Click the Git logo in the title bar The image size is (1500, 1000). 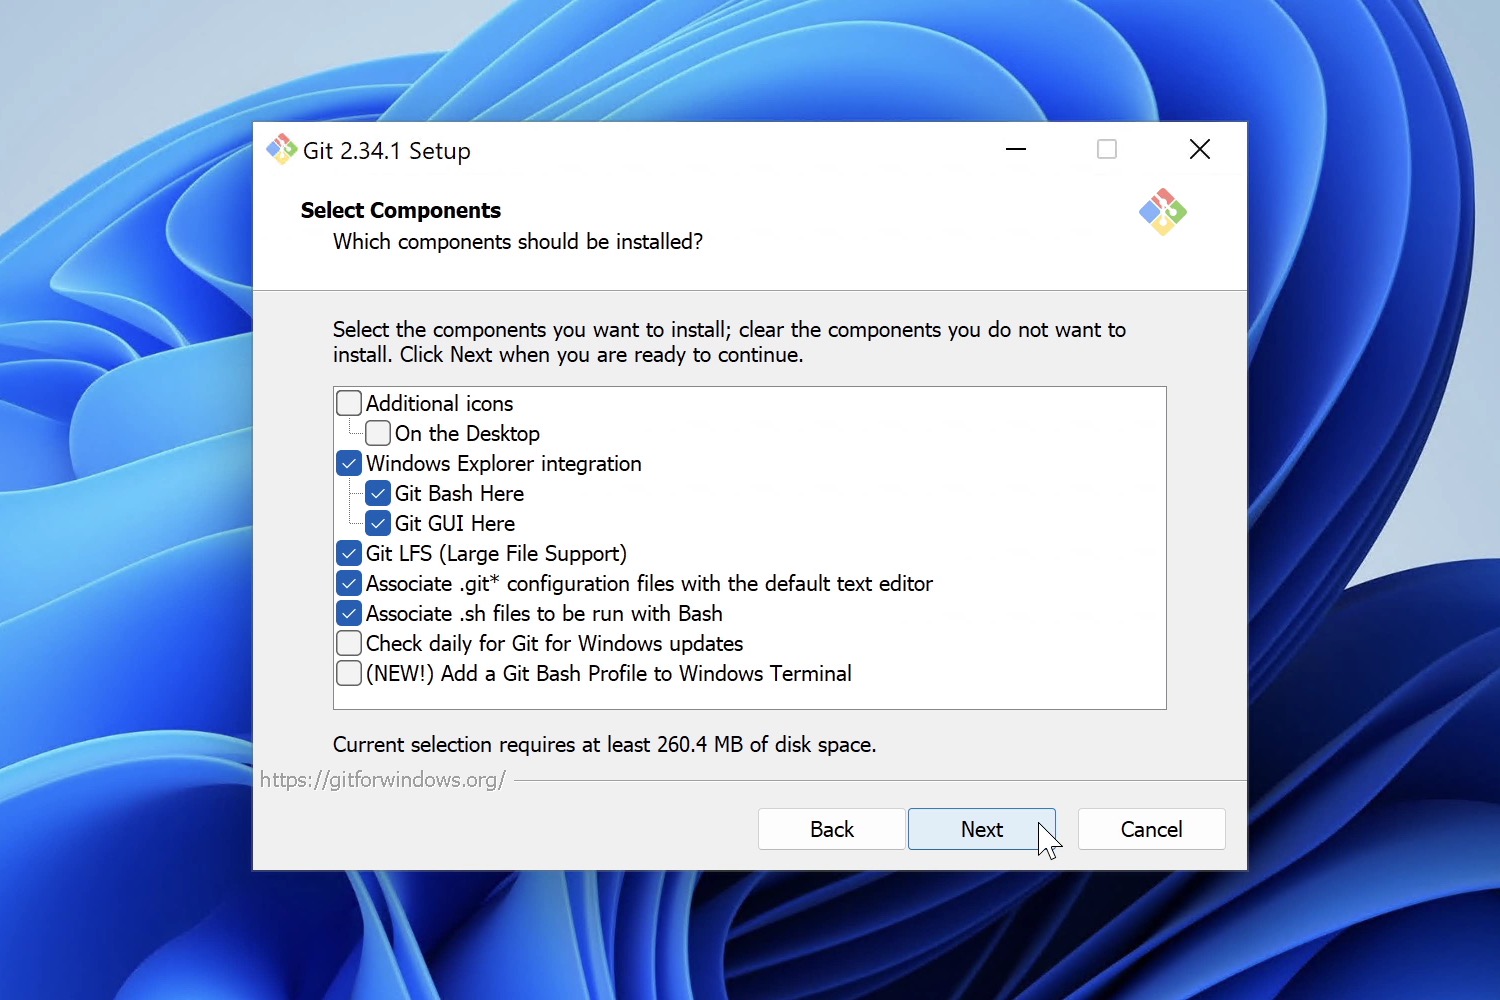click(281, 149)
